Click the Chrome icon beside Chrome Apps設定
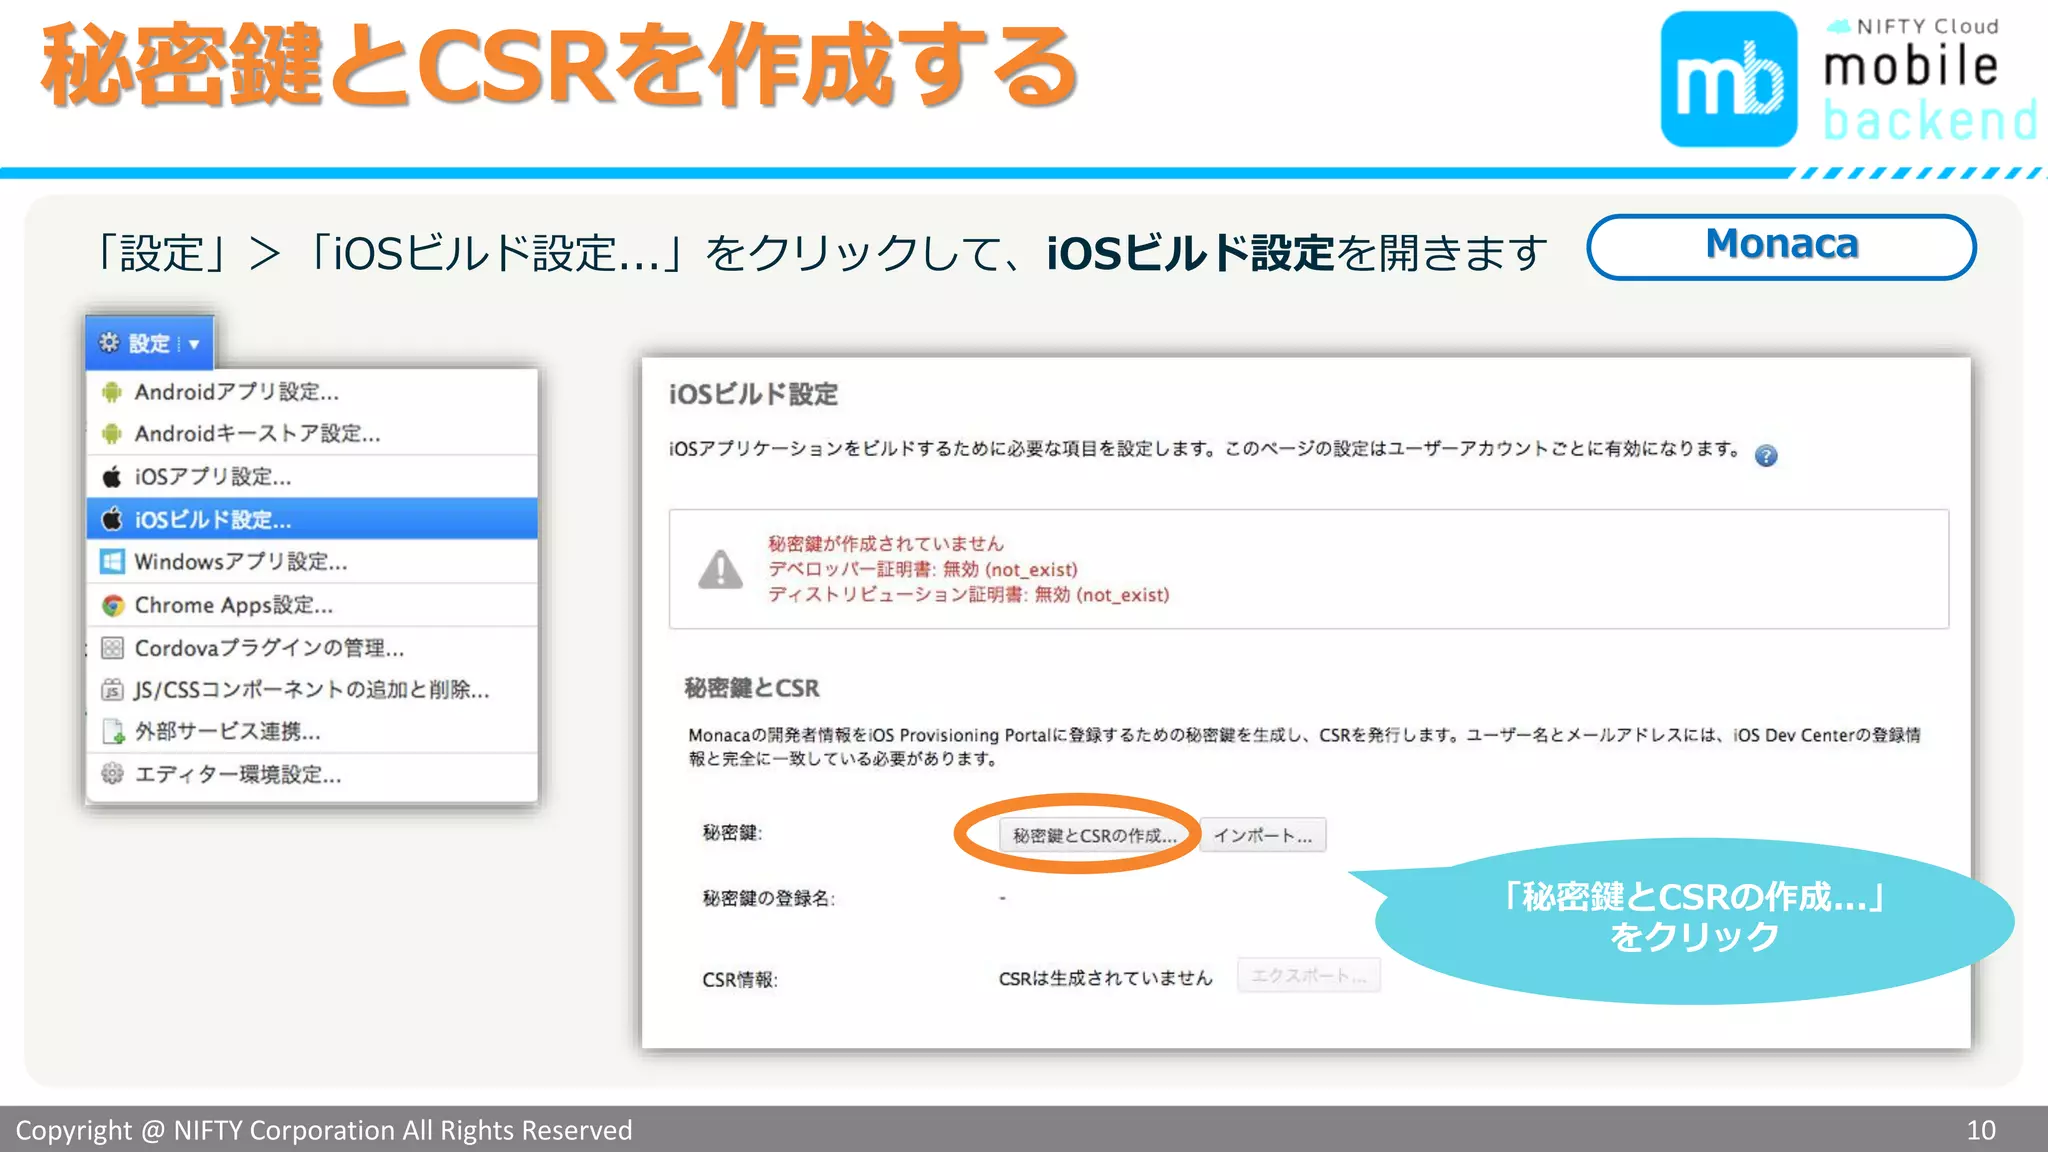2048x1152 pixels. point(112,605)
